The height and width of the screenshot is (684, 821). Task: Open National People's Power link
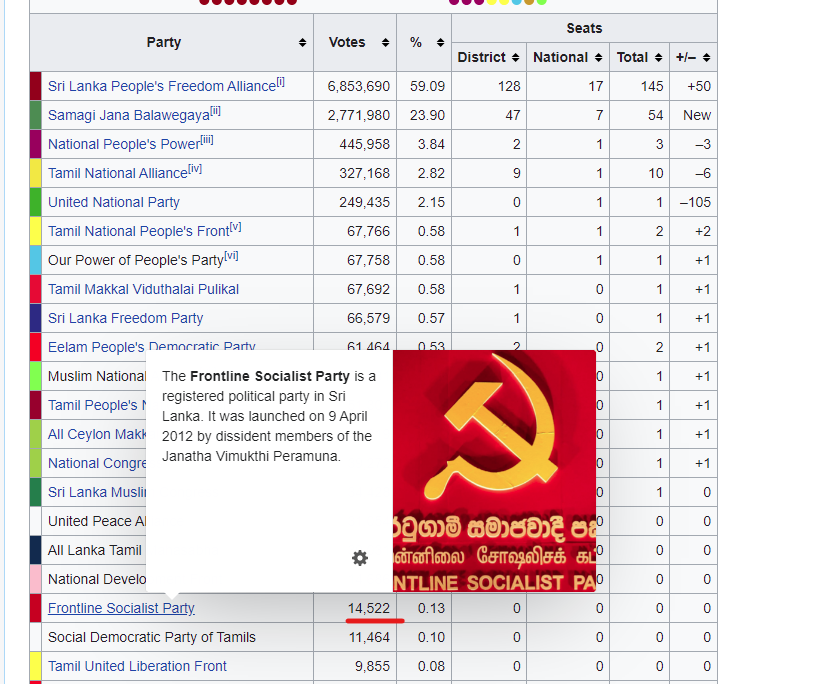(124, 144)
